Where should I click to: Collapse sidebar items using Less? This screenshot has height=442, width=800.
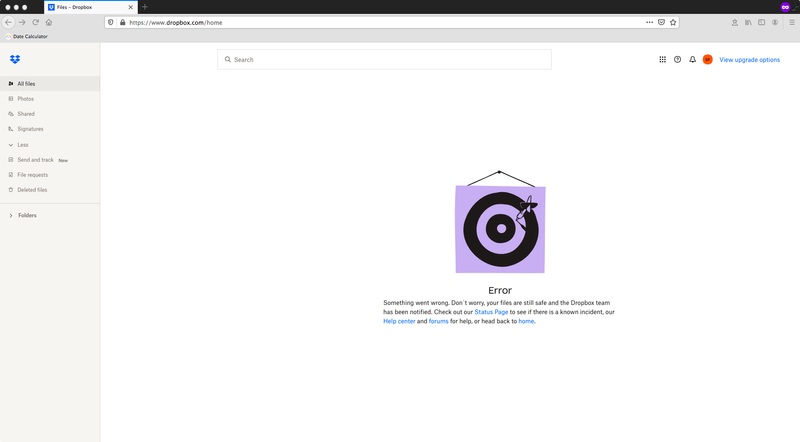(22, 144)
